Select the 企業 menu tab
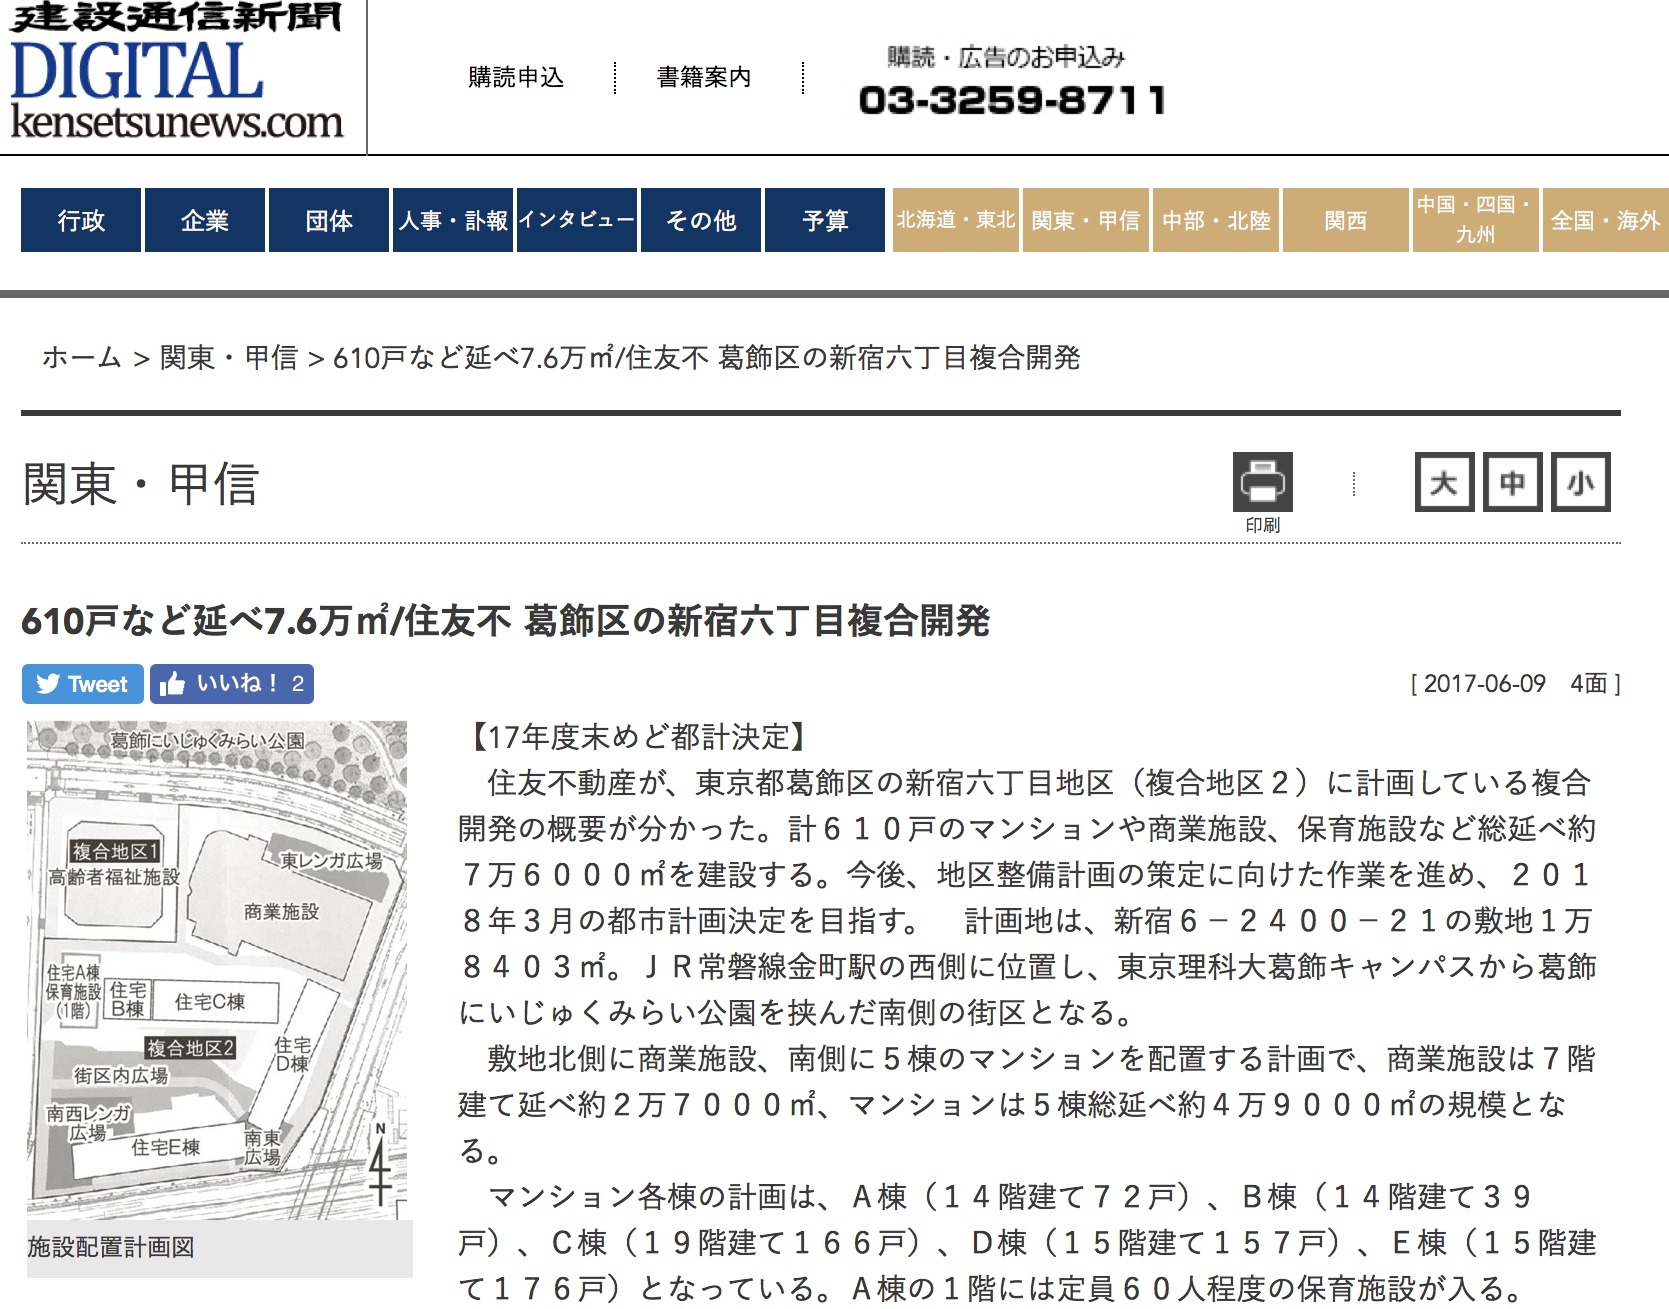 [205, 220]
